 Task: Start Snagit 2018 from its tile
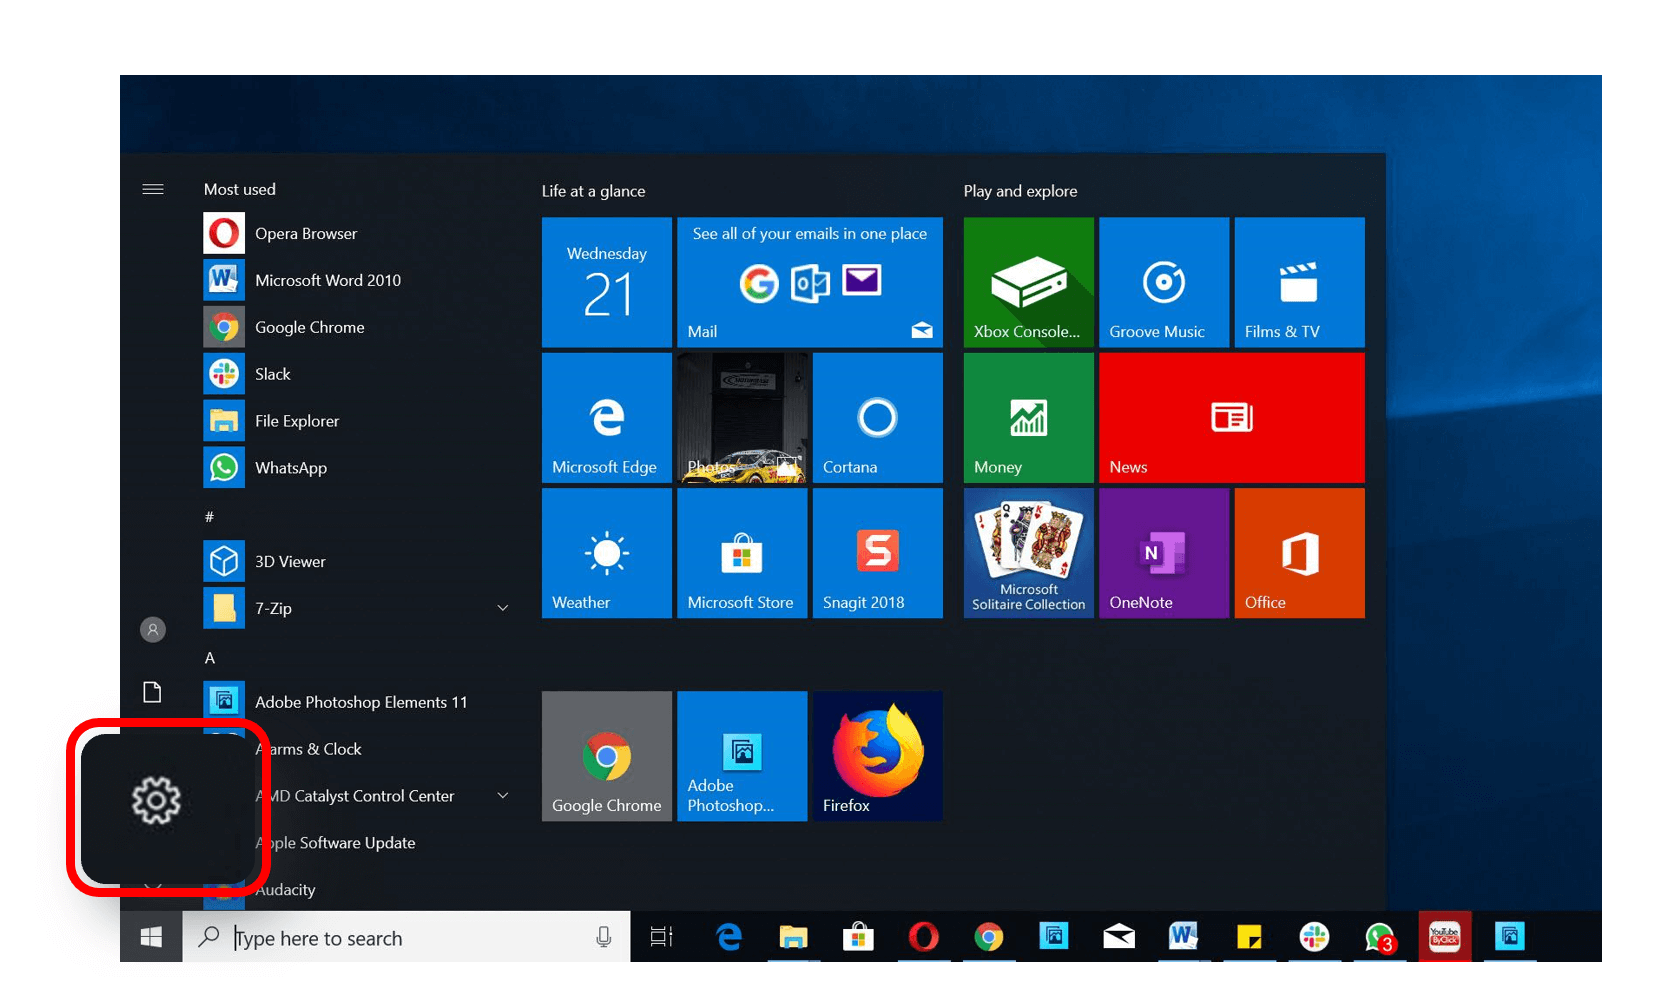click(x=877, y=553)
